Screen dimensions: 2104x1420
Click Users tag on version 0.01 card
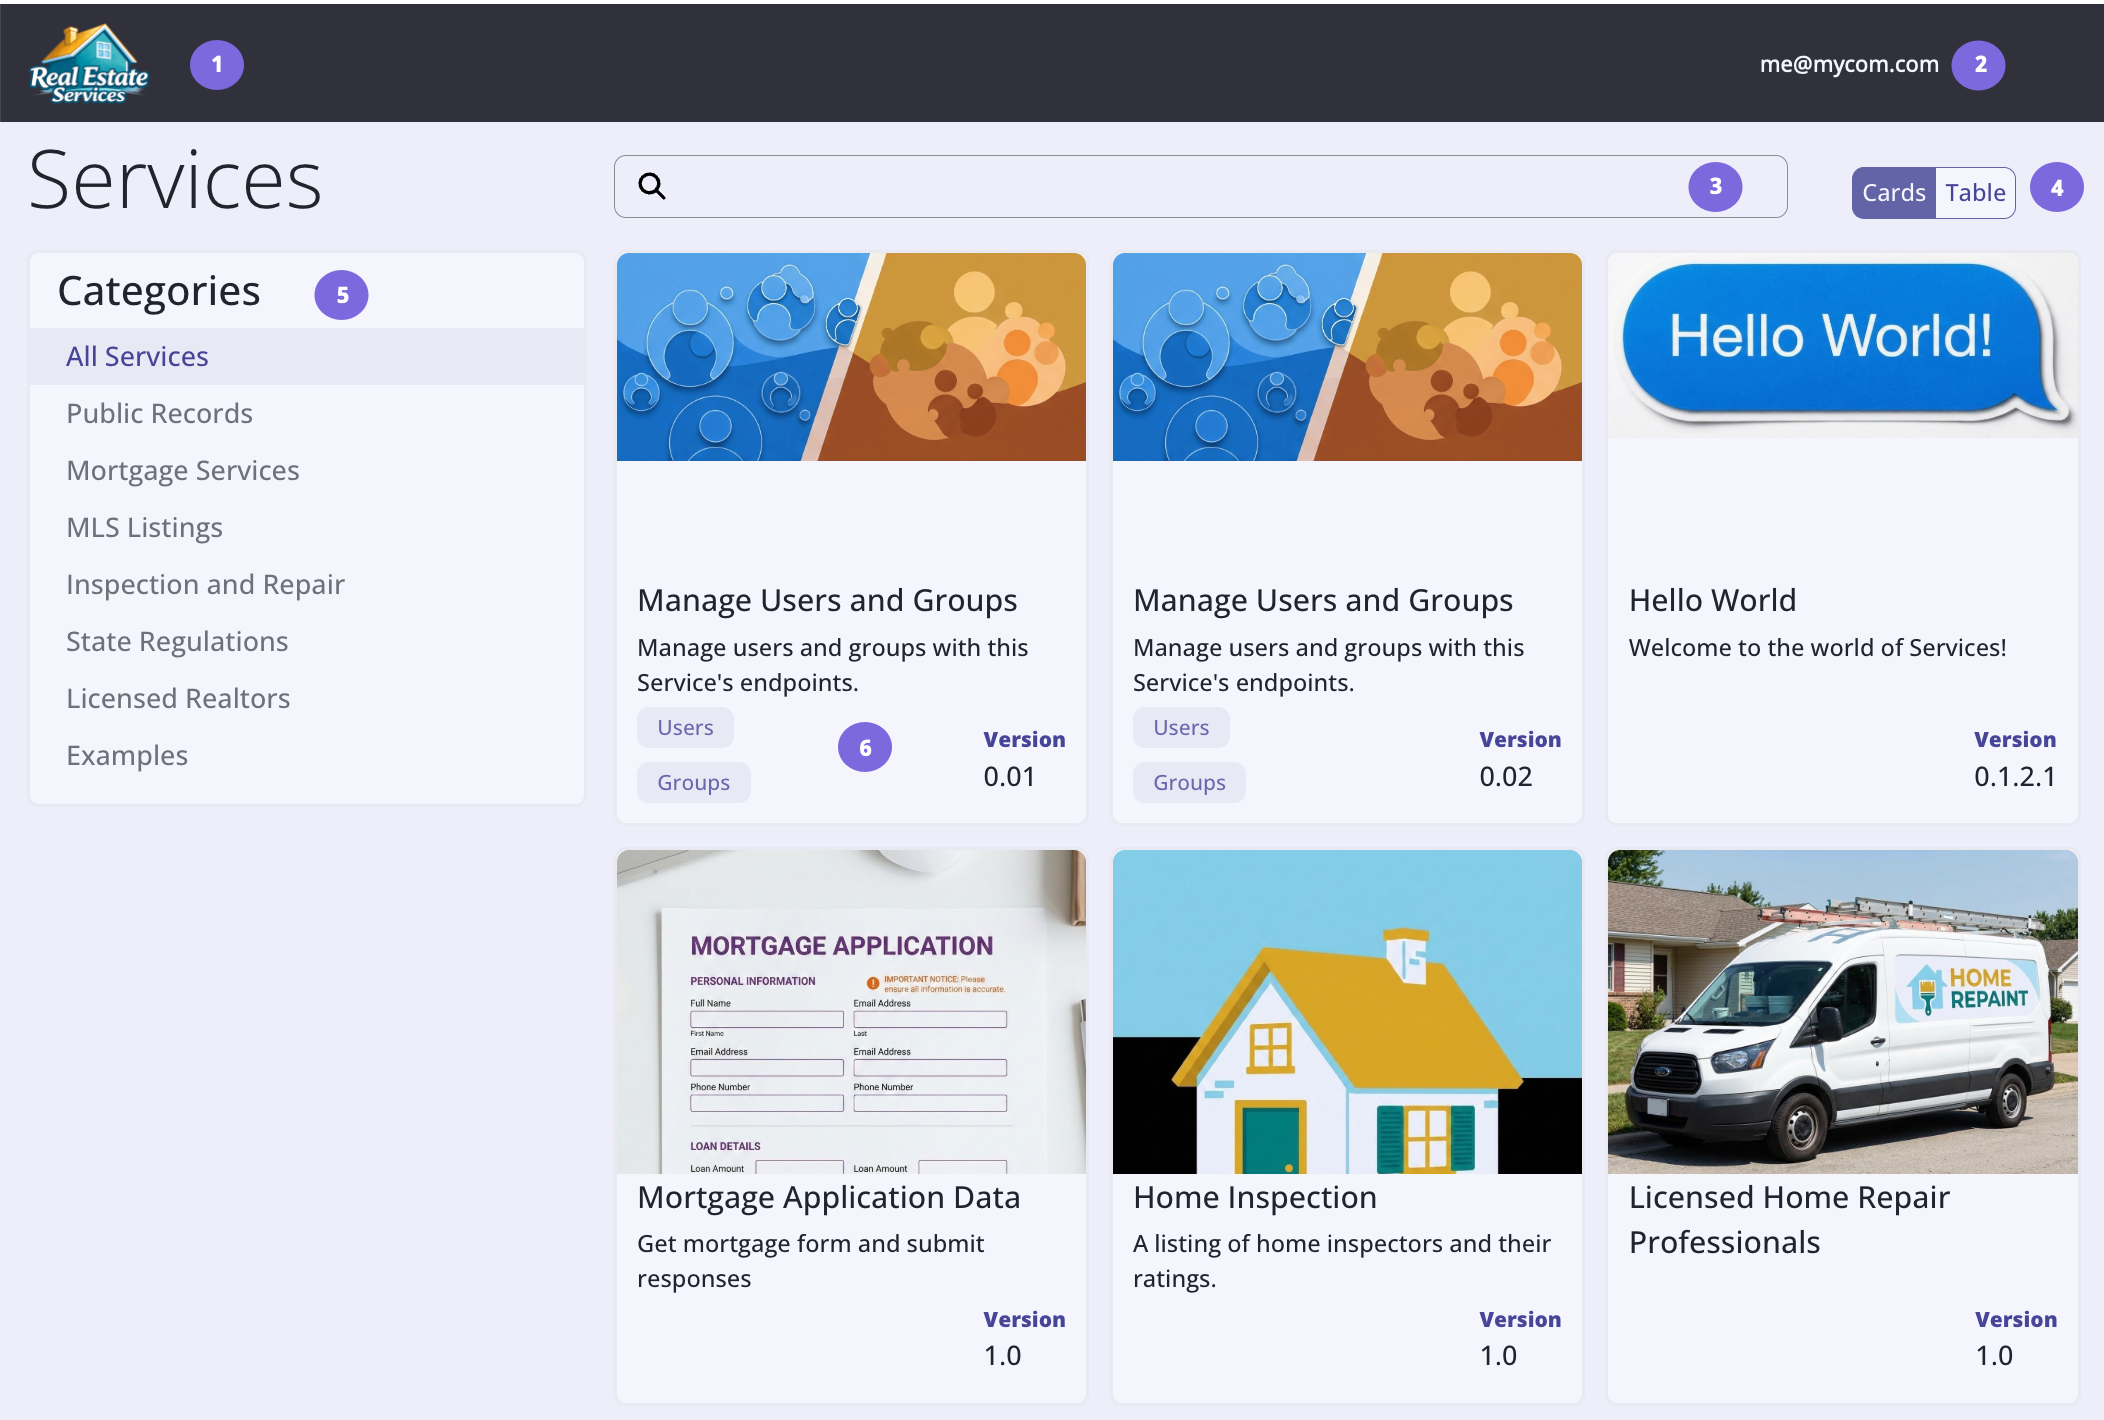click(685, 728)
